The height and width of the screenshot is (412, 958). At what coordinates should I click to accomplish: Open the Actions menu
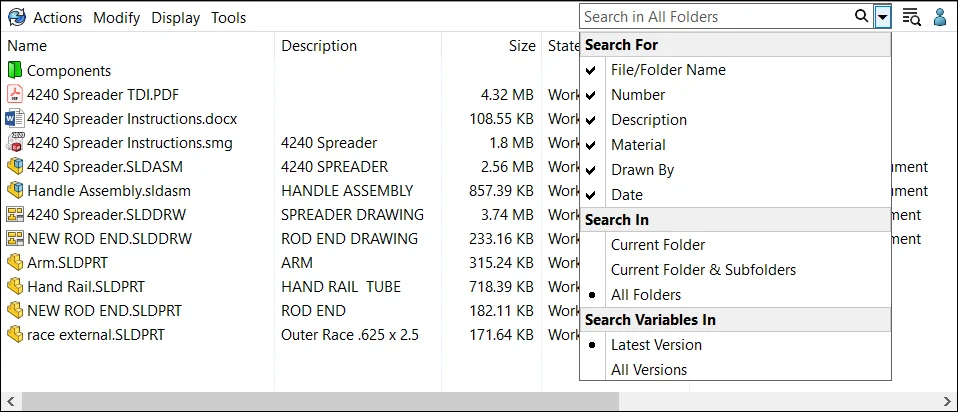click(58, 18)
